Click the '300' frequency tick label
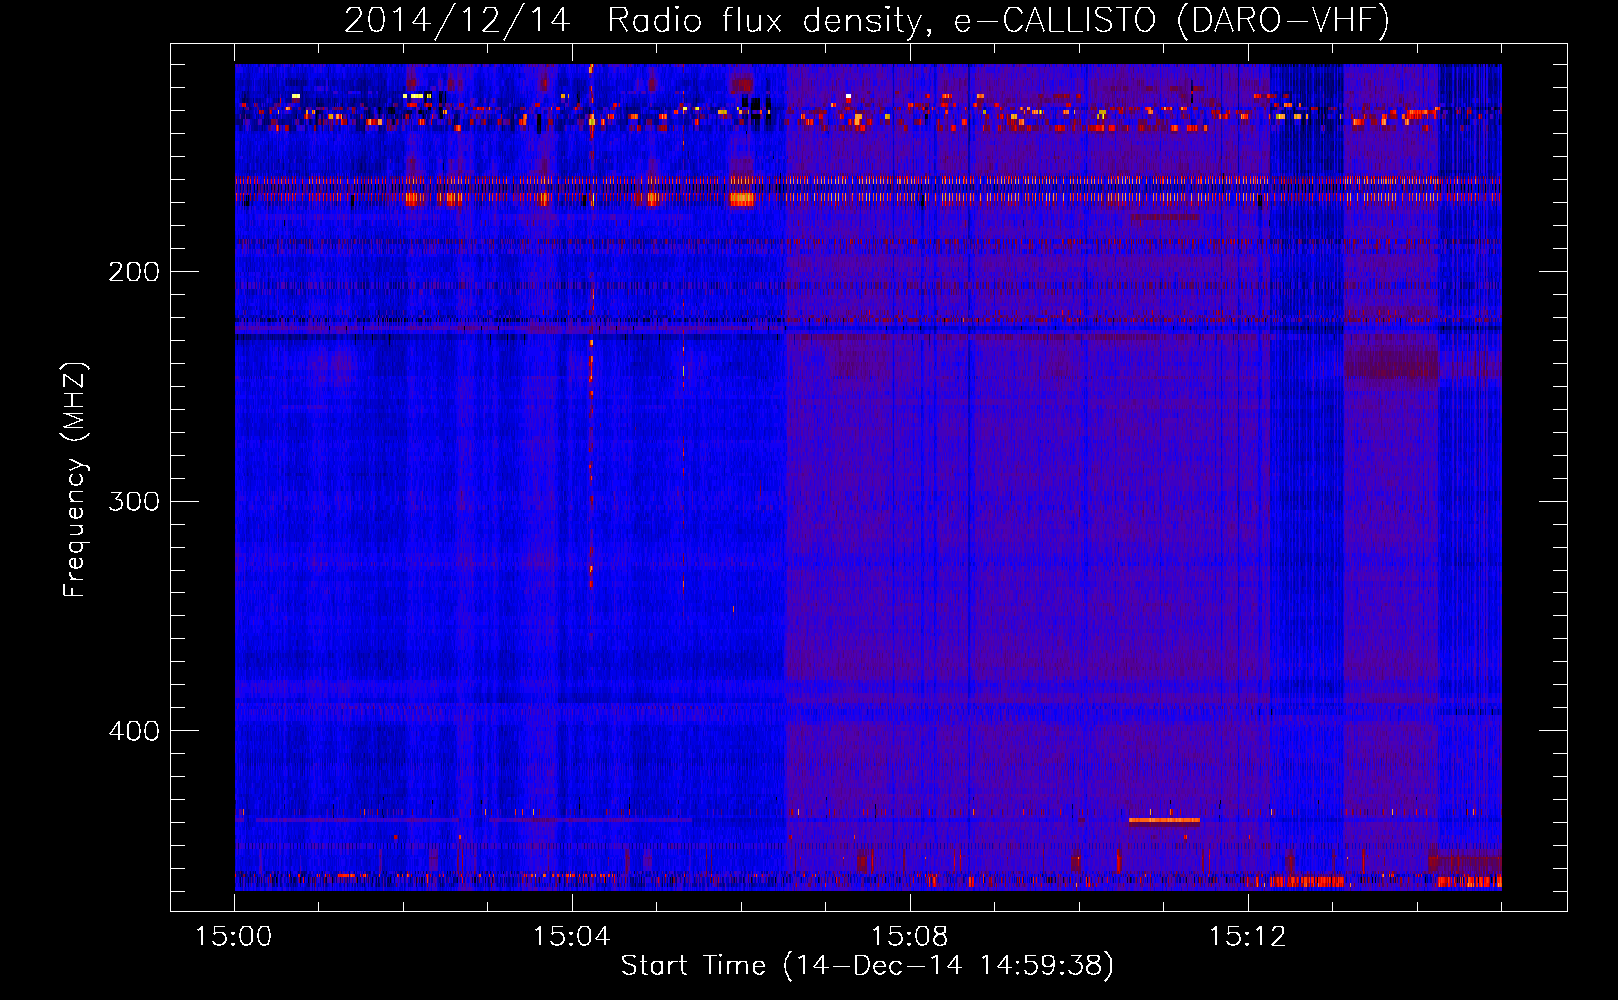Viewport: 1618px width, 1000px height. (x=134, y=501)
